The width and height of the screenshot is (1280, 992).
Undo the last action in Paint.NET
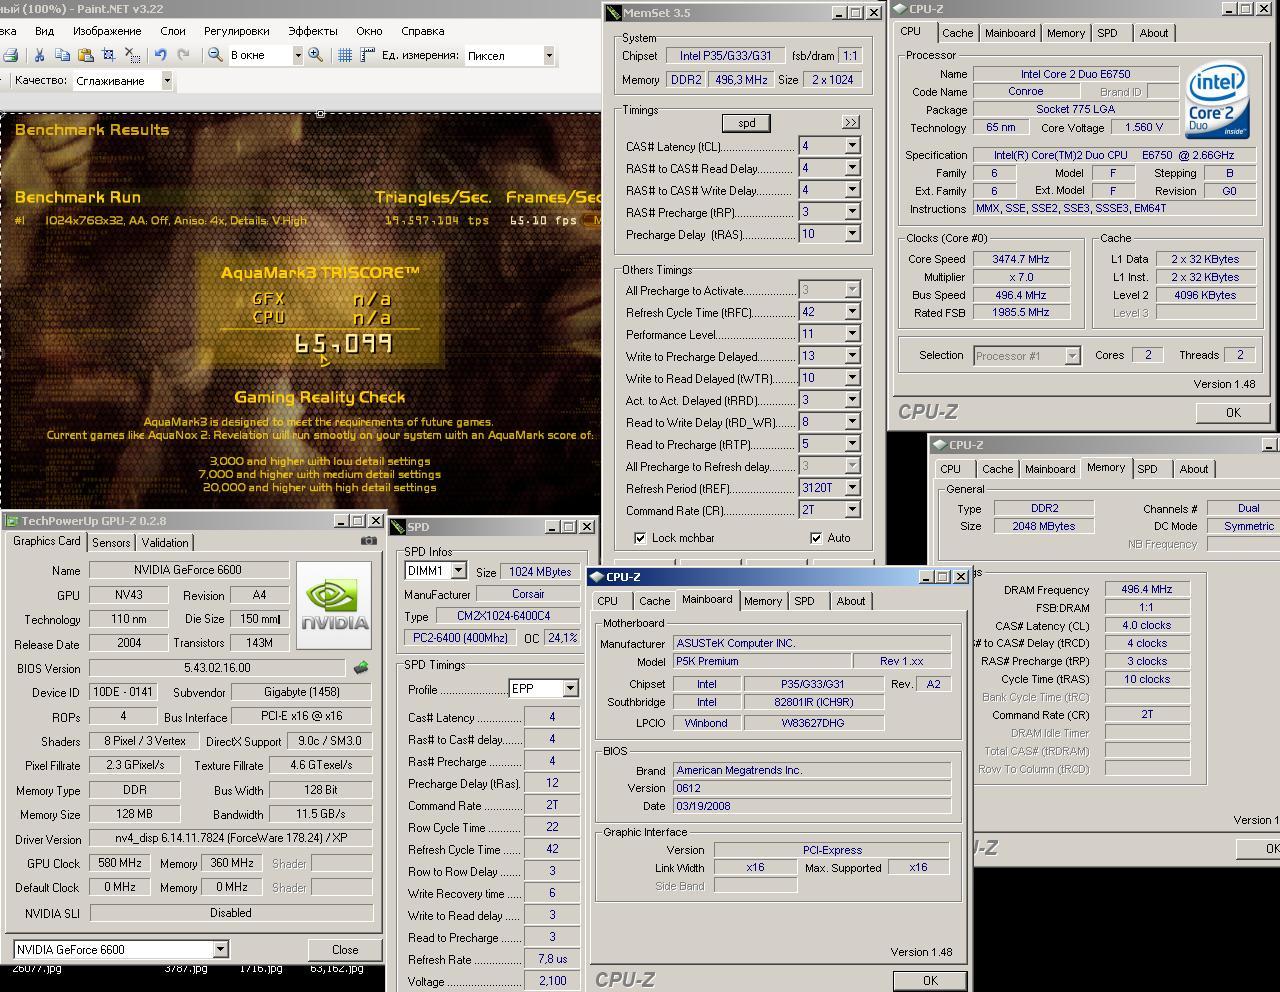pyautogui.click(x=160, y=56)
